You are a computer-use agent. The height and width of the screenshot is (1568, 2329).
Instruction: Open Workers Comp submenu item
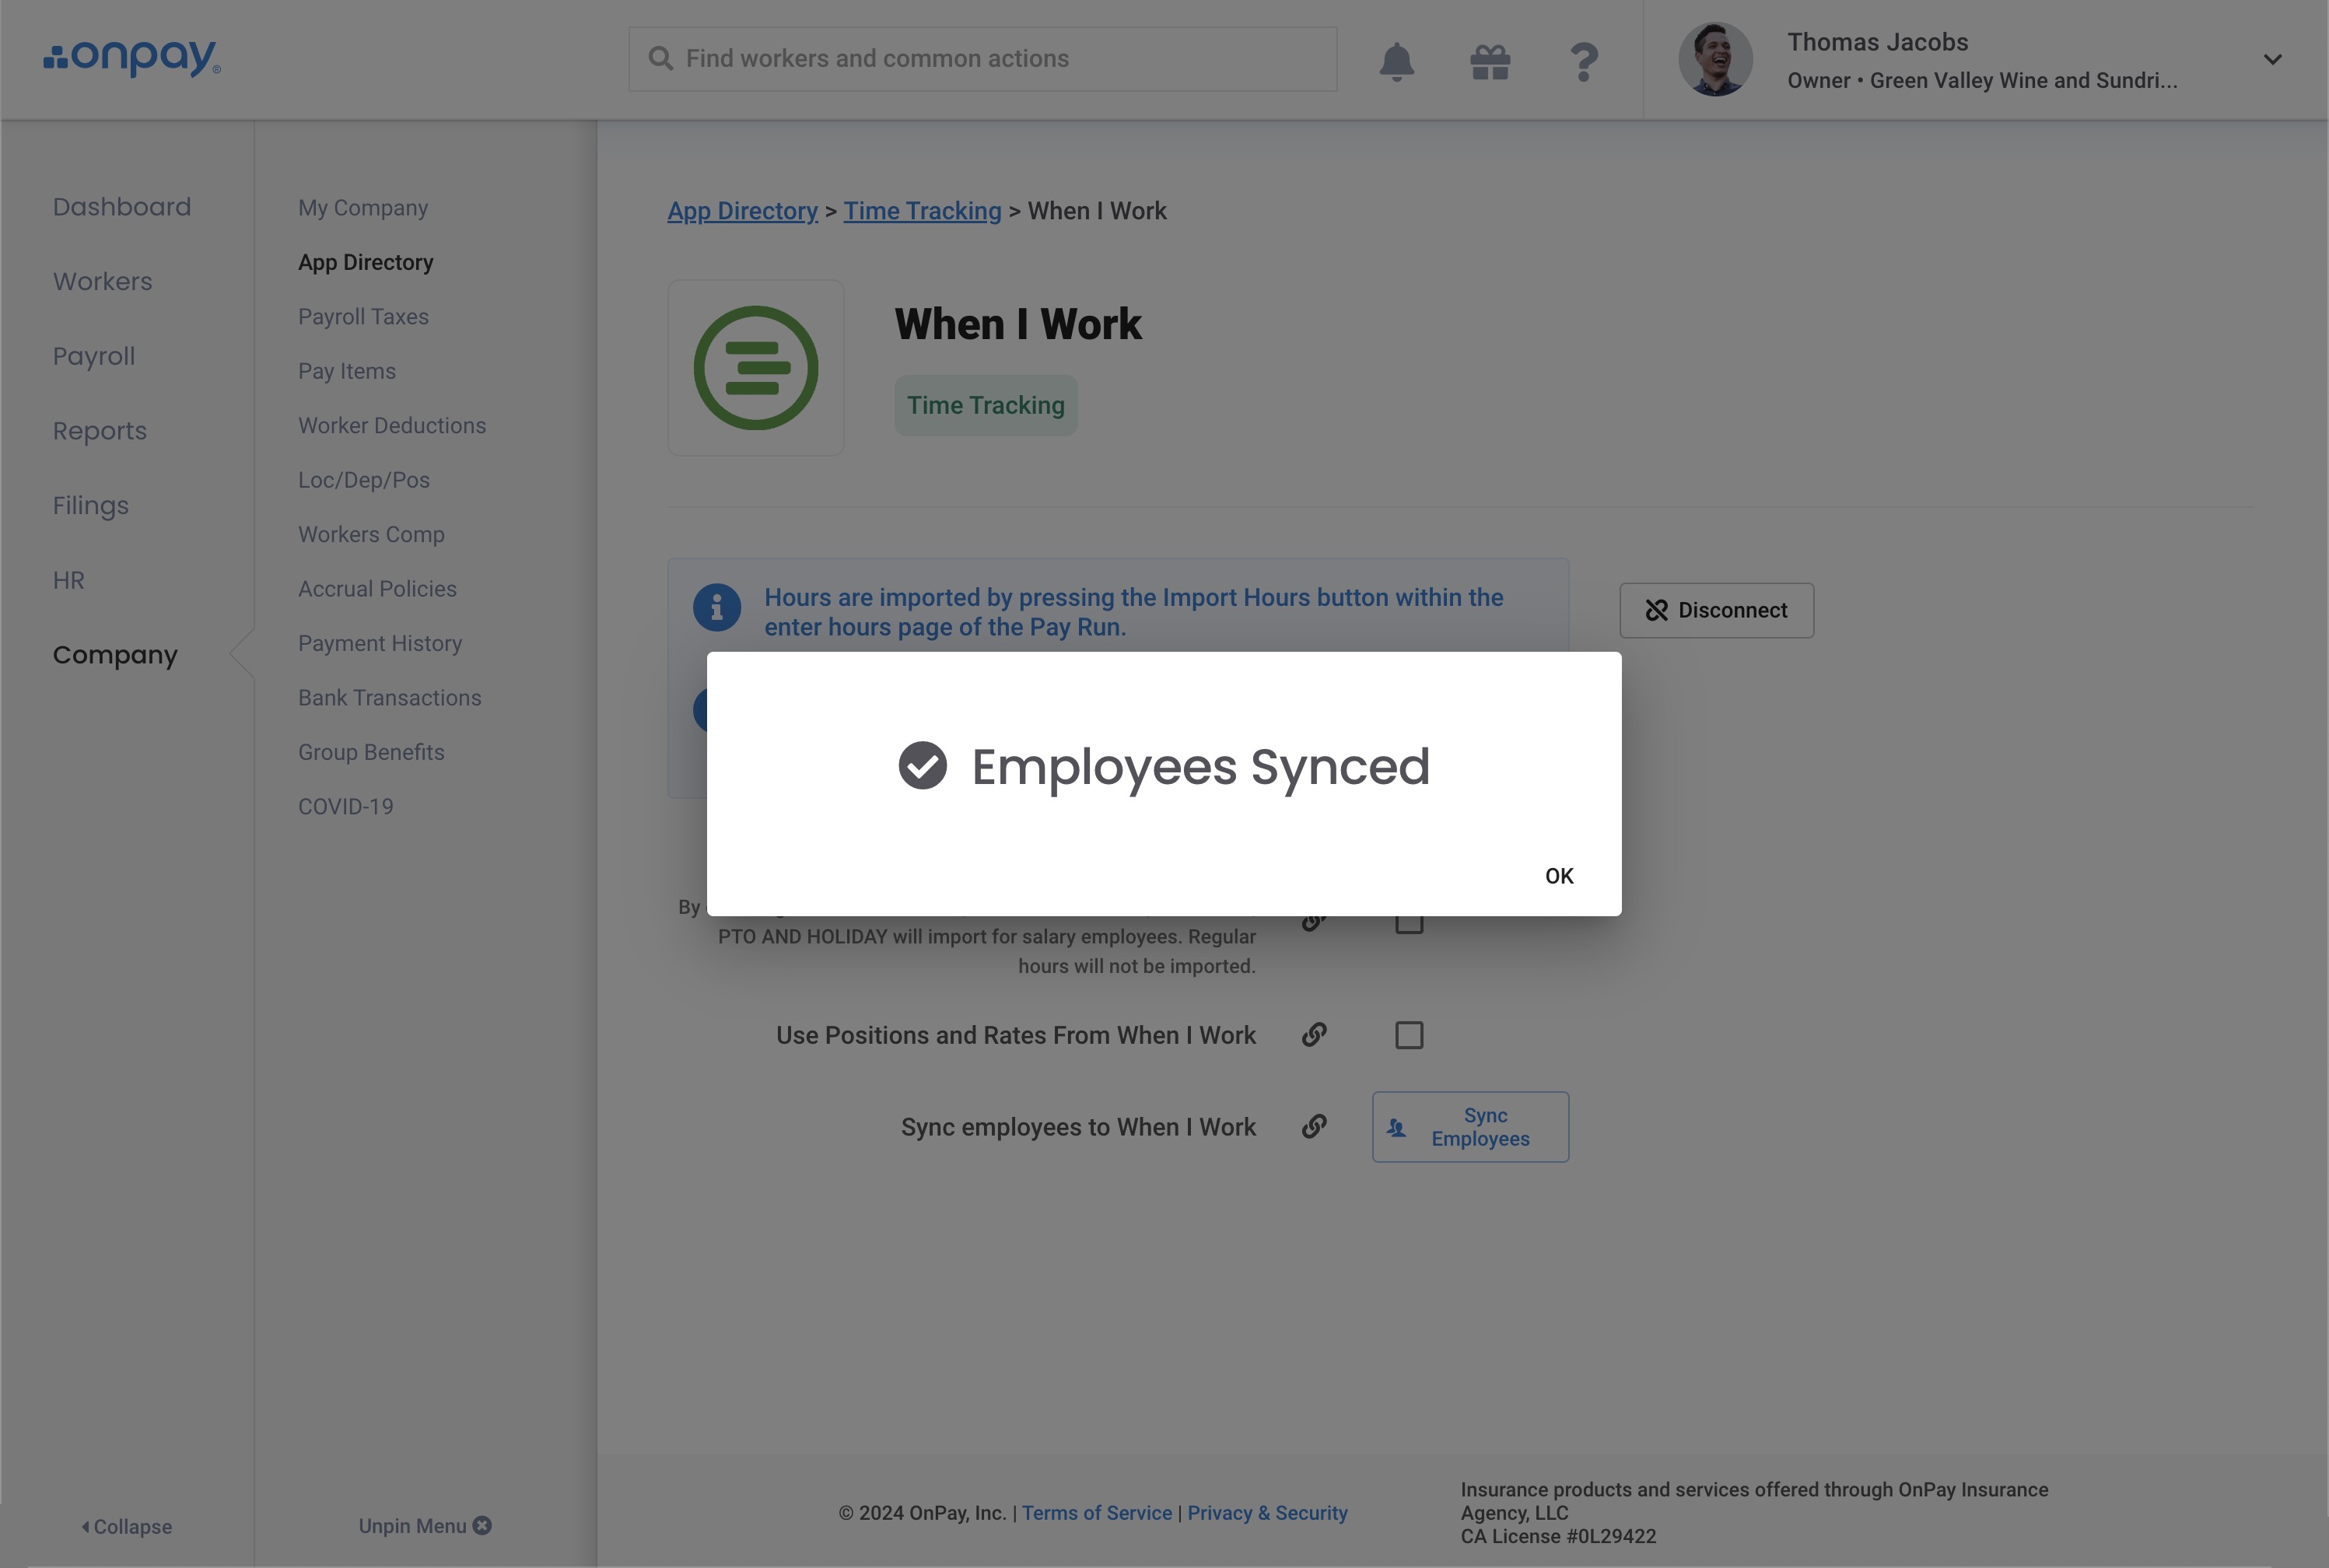[x=371, y=535]
